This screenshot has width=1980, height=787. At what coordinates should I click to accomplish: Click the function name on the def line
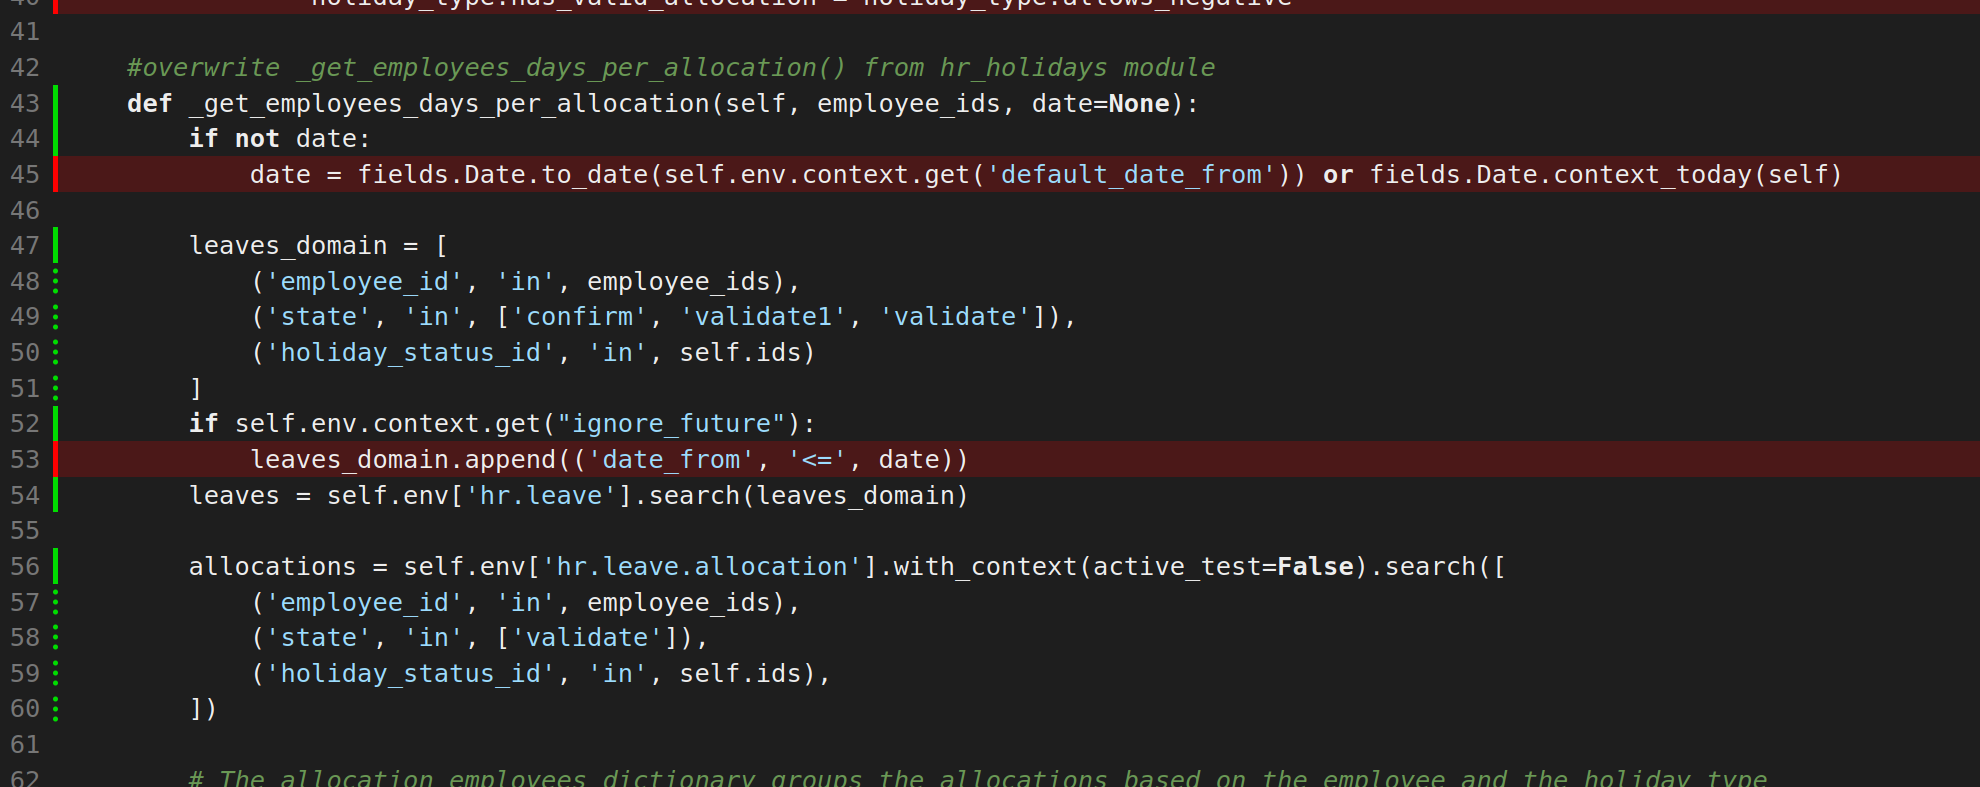coord(448,103)
